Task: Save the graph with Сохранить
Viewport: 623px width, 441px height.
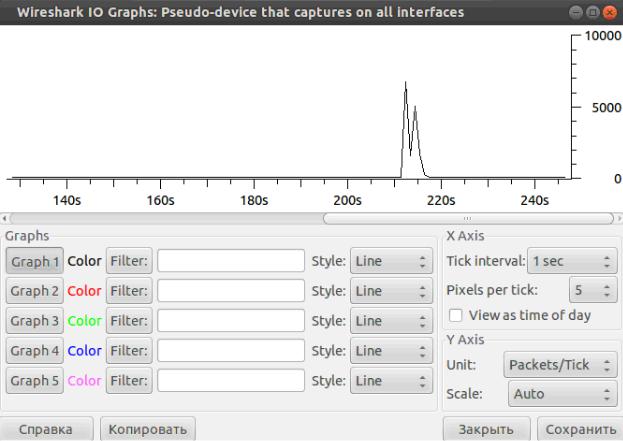Action: [580, 429]
